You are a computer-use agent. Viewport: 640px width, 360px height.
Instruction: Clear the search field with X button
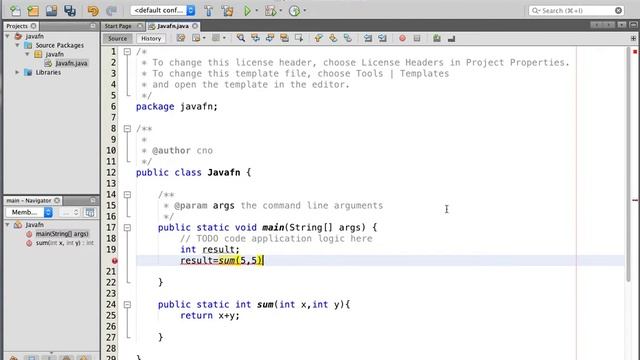[x=618, y=10]
